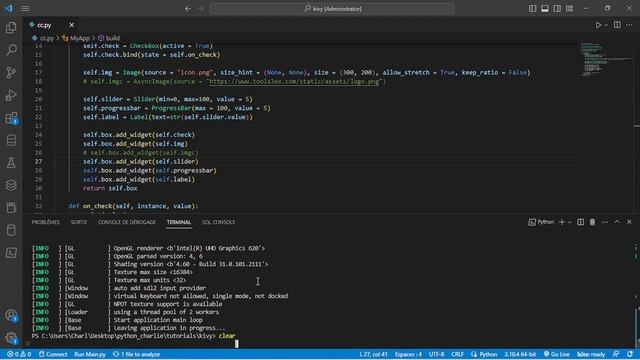Open editor more actions ellipsis
This screenshot has height=360, width=640.
[x=629, y=25]
